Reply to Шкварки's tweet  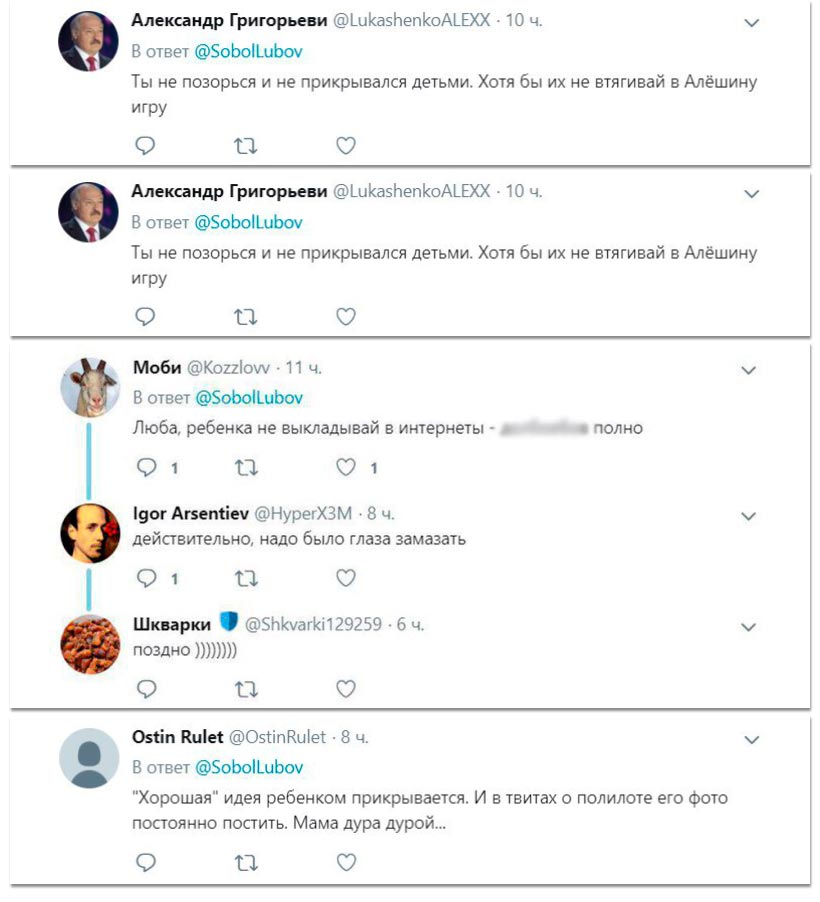coord(146,688)
